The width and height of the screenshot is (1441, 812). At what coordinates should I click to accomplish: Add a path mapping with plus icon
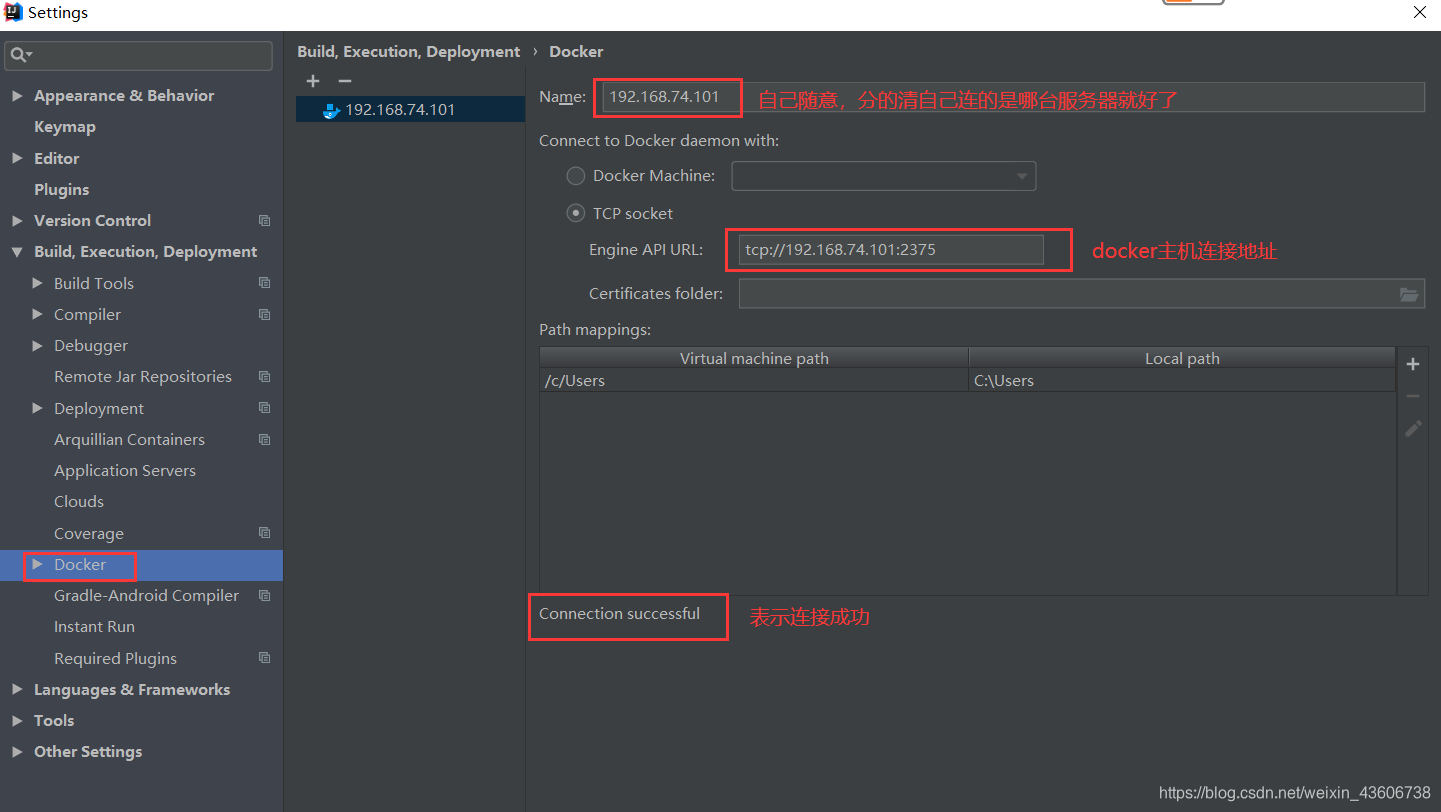coord(1413,364)
